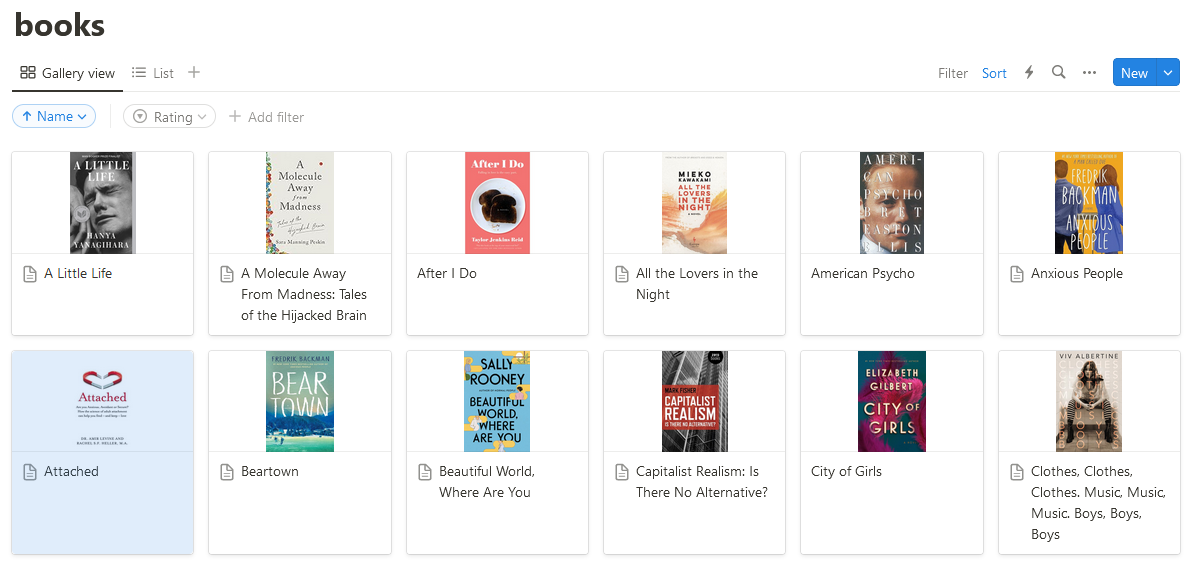Click page icon beside A Little Life
Screen dimensions: 1203x563
click(30, 274)
